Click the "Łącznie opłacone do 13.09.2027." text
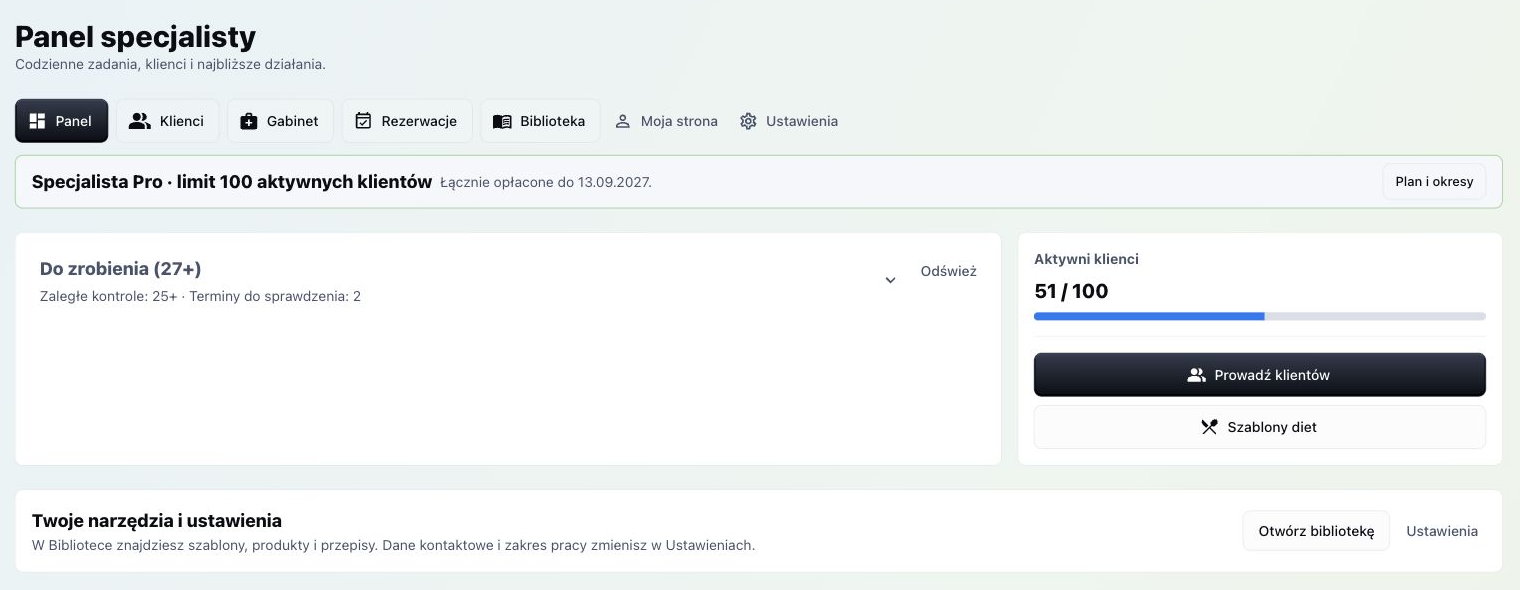The width and height of the screenshot is (1520, 590). [x=546, y=183]
